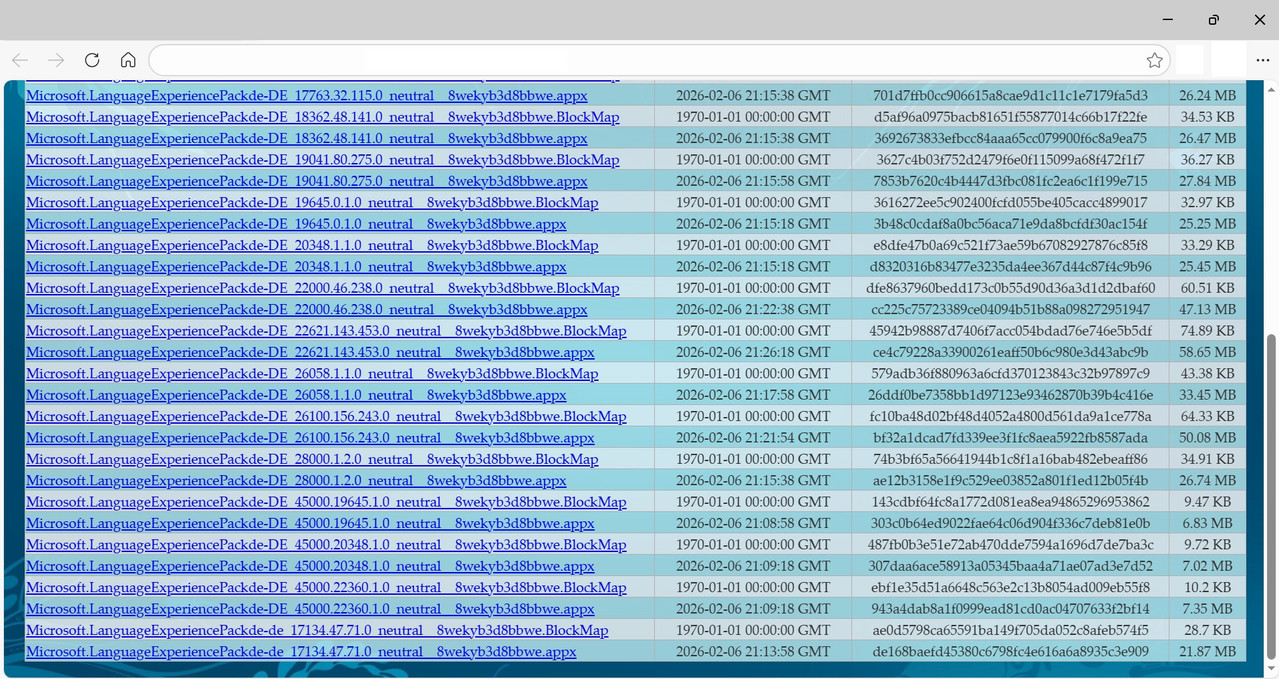This screenshot has height=679, width=1279.
Task: Bookmark this page with the star icon
Action: click(x=1154, y=60)
